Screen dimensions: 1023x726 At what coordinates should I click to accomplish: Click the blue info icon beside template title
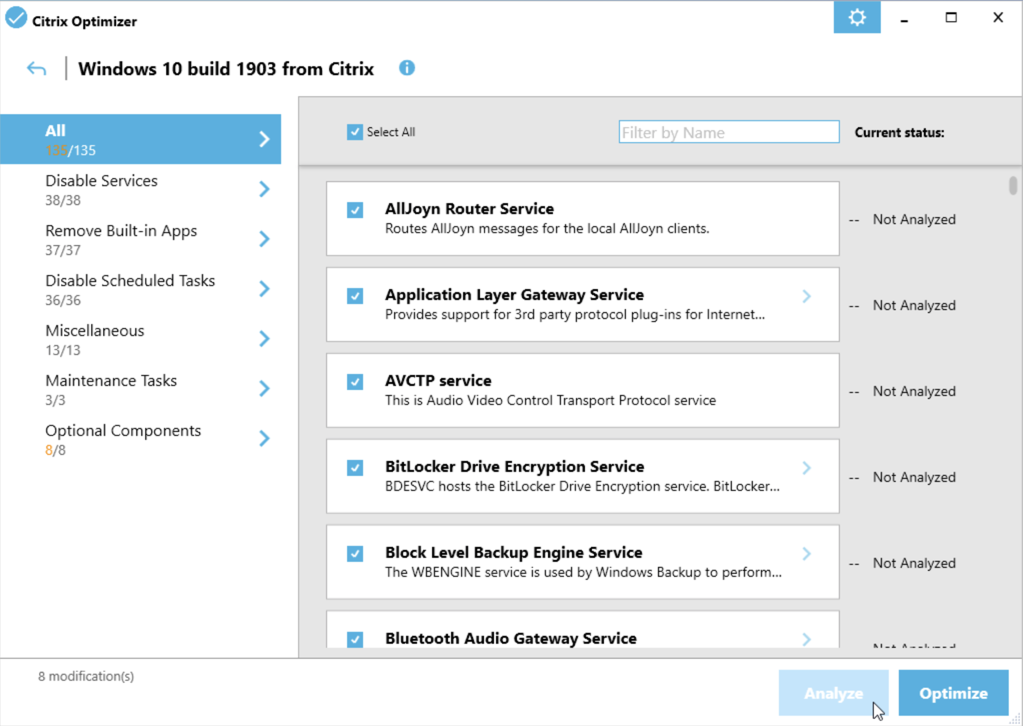[x=407, y=68]
